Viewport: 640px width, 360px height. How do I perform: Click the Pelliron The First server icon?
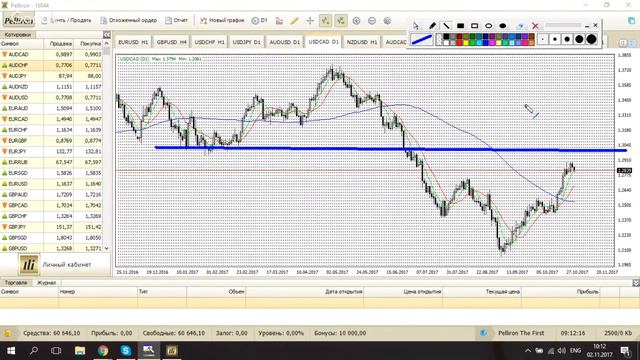[x=484, y=333]
